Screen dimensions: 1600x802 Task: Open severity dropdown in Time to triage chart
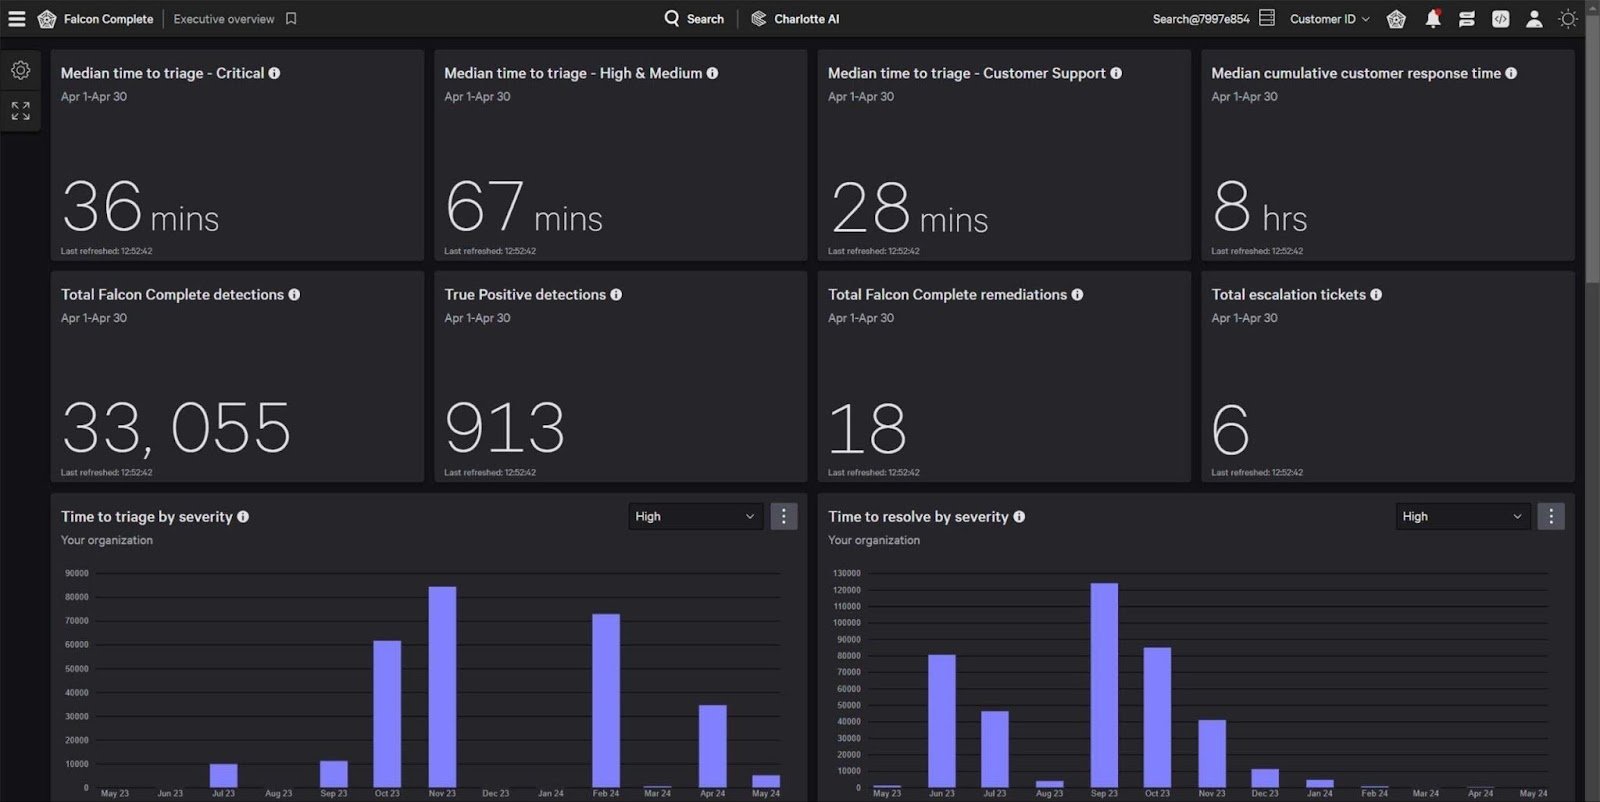point(694,516)
